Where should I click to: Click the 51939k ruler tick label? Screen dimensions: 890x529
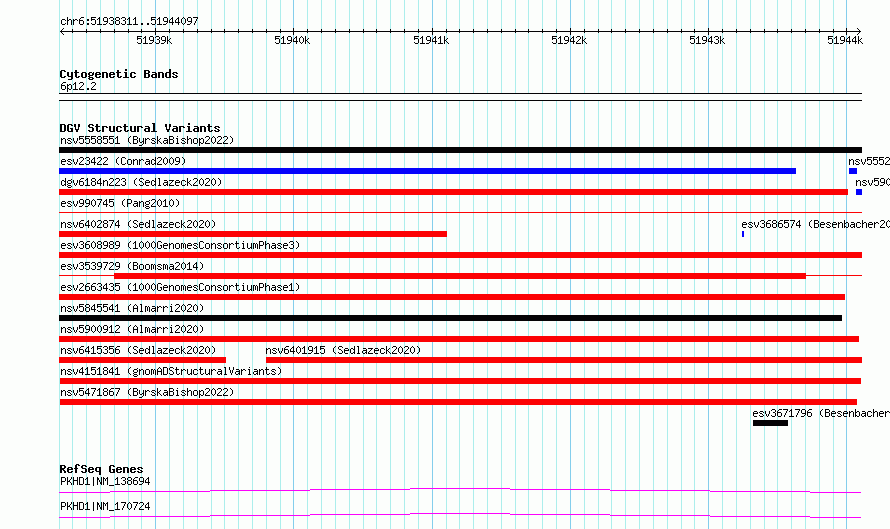pos(154,40)
